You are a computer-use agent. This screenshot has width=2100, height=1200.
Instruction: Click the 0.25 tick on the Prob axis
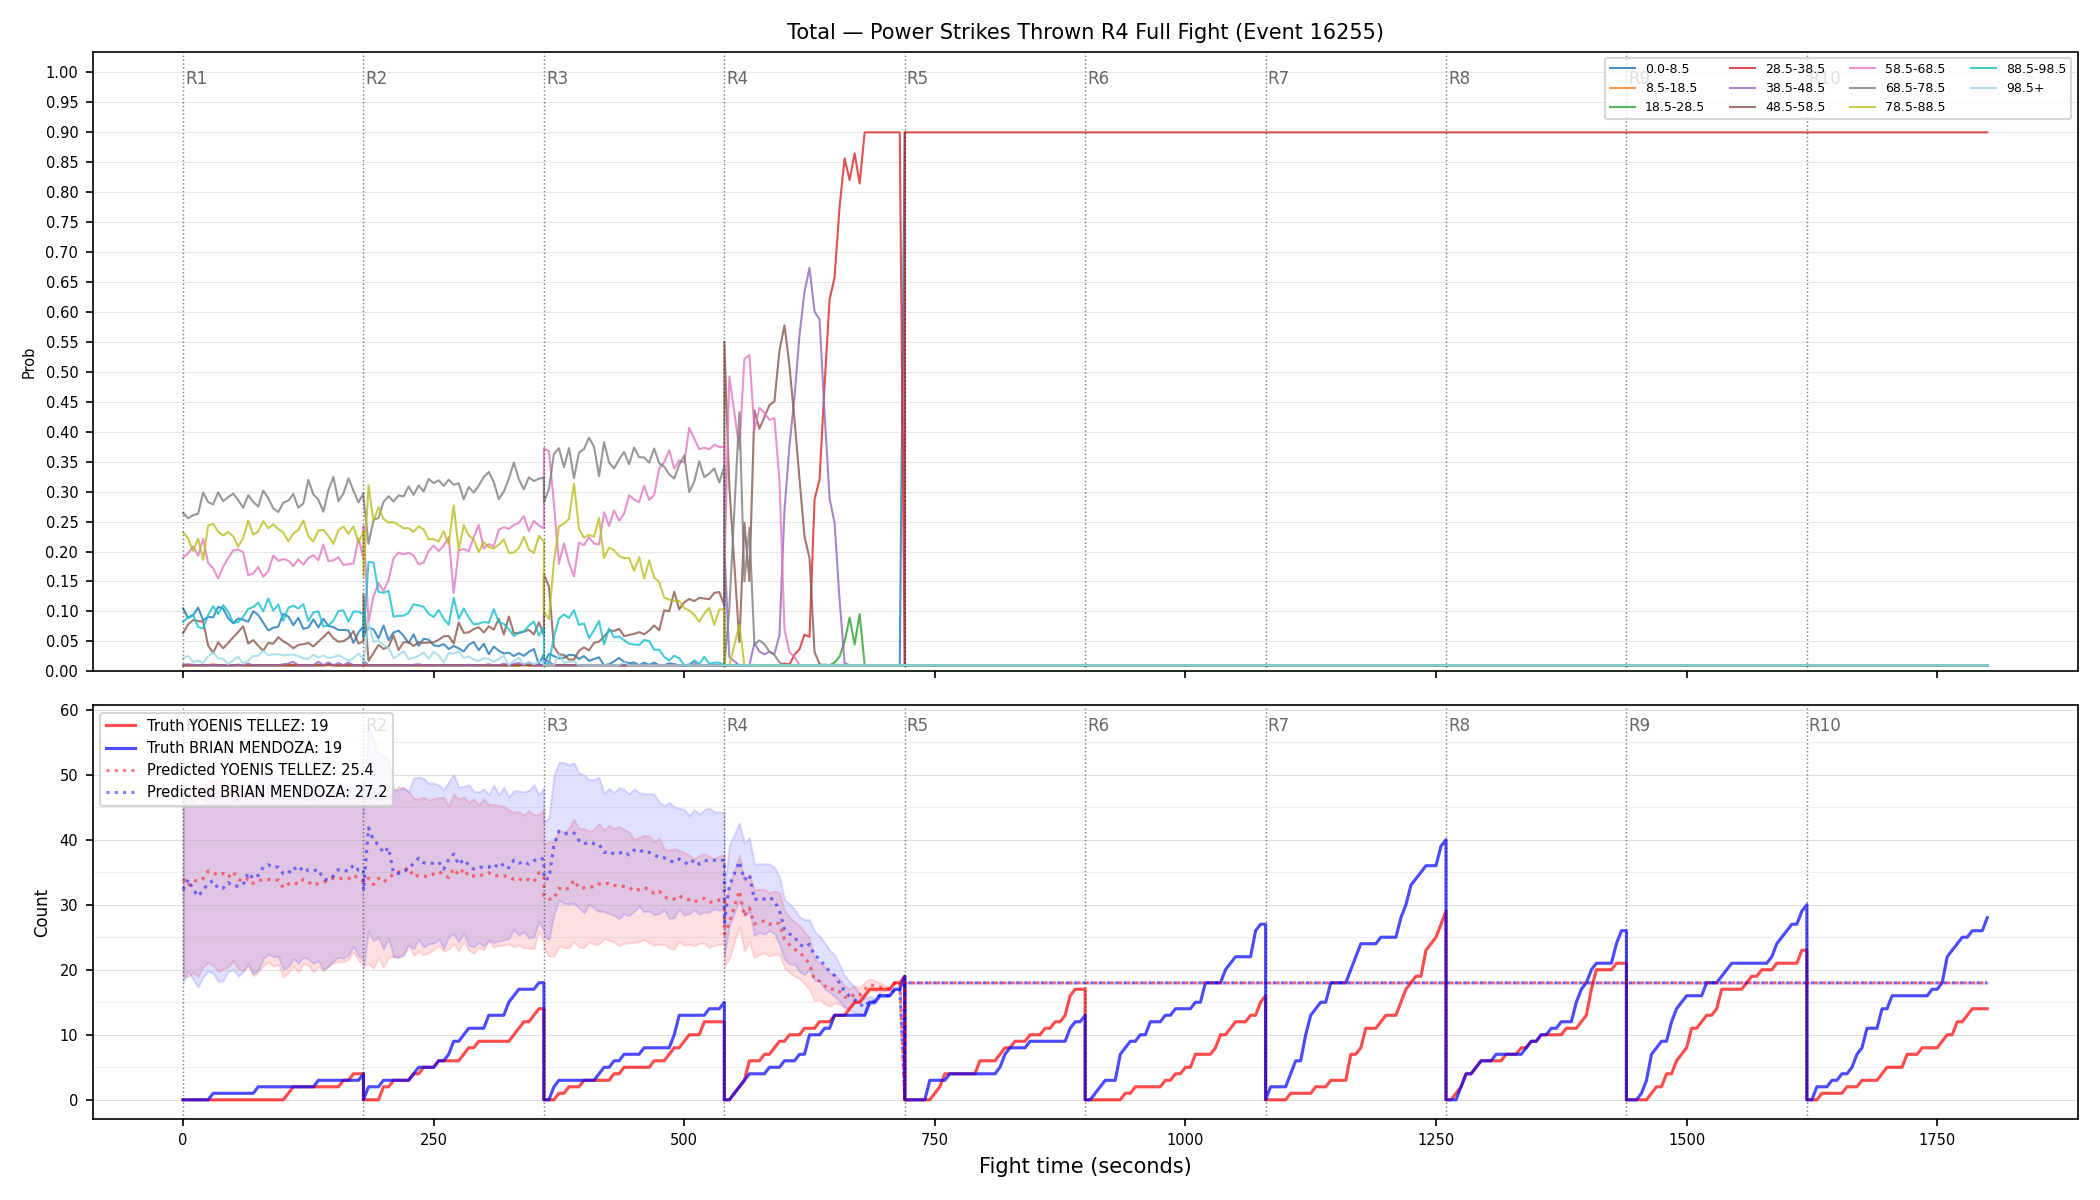point(62,522)
